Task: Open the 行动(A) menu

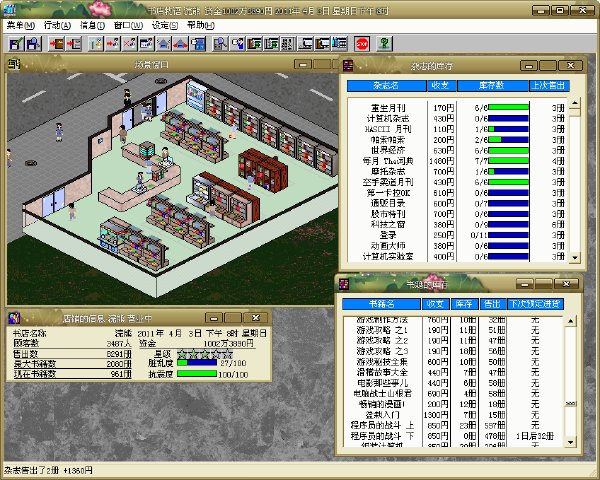Action: pyautogui.click(x=57, y=26)
